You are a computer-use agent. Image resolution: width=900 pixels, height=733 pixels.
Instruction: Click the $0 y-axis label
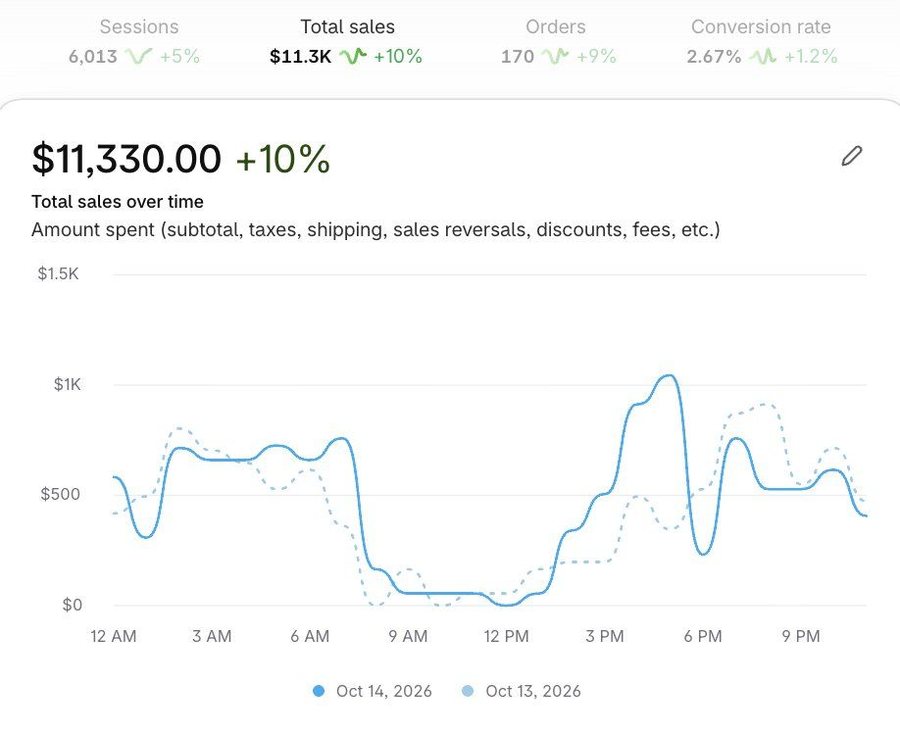coord(72,604)
